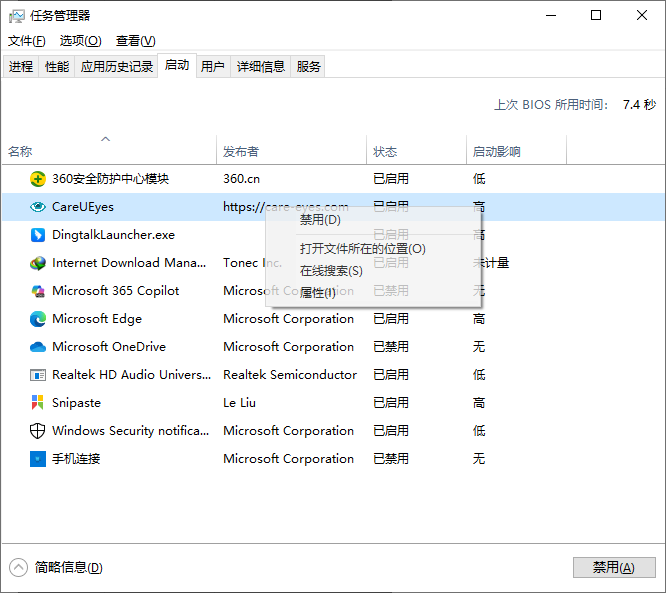The image size is (666, 593).
Task: Click the 禁用(A) button at the bottom
Action: click(614, 568)
